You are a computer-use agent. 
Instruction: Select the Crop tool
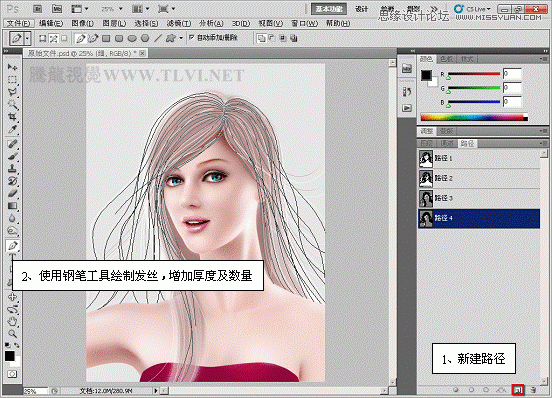click(x=12, y=117)
